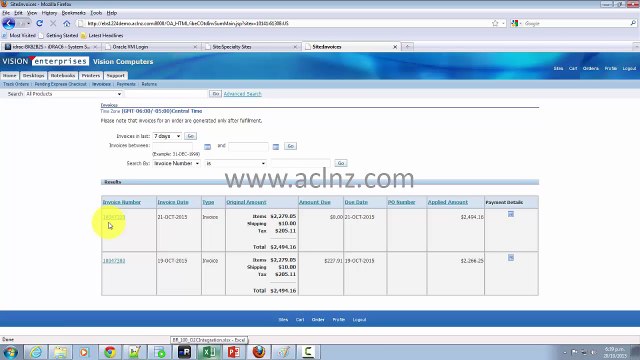Go to the Firefox home page icon

tap(67, 23)
